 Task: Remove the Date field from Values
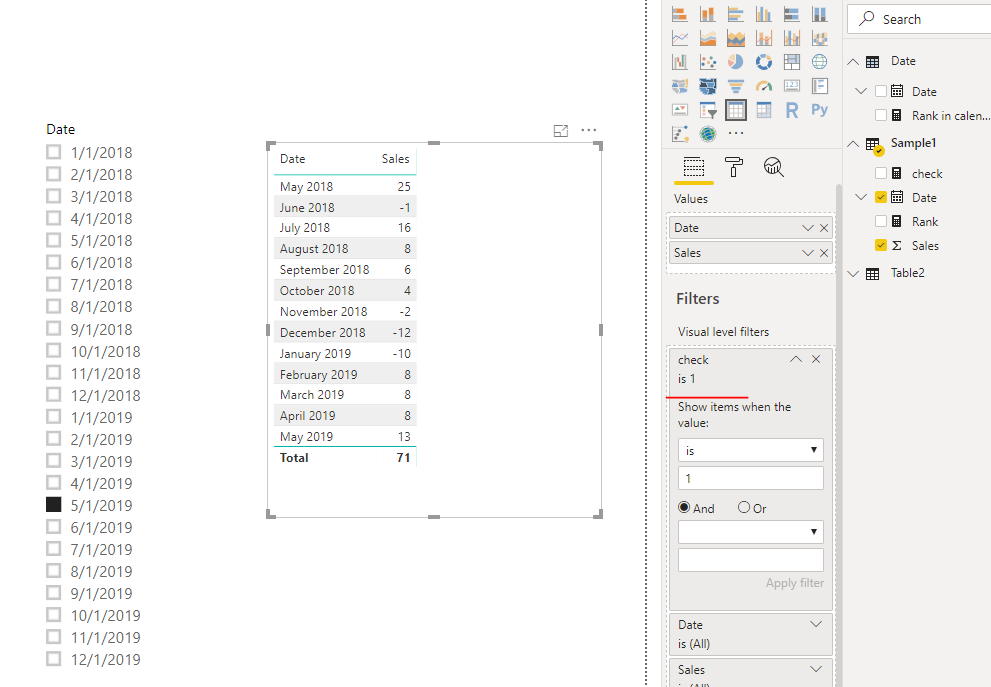pos(824,228)
